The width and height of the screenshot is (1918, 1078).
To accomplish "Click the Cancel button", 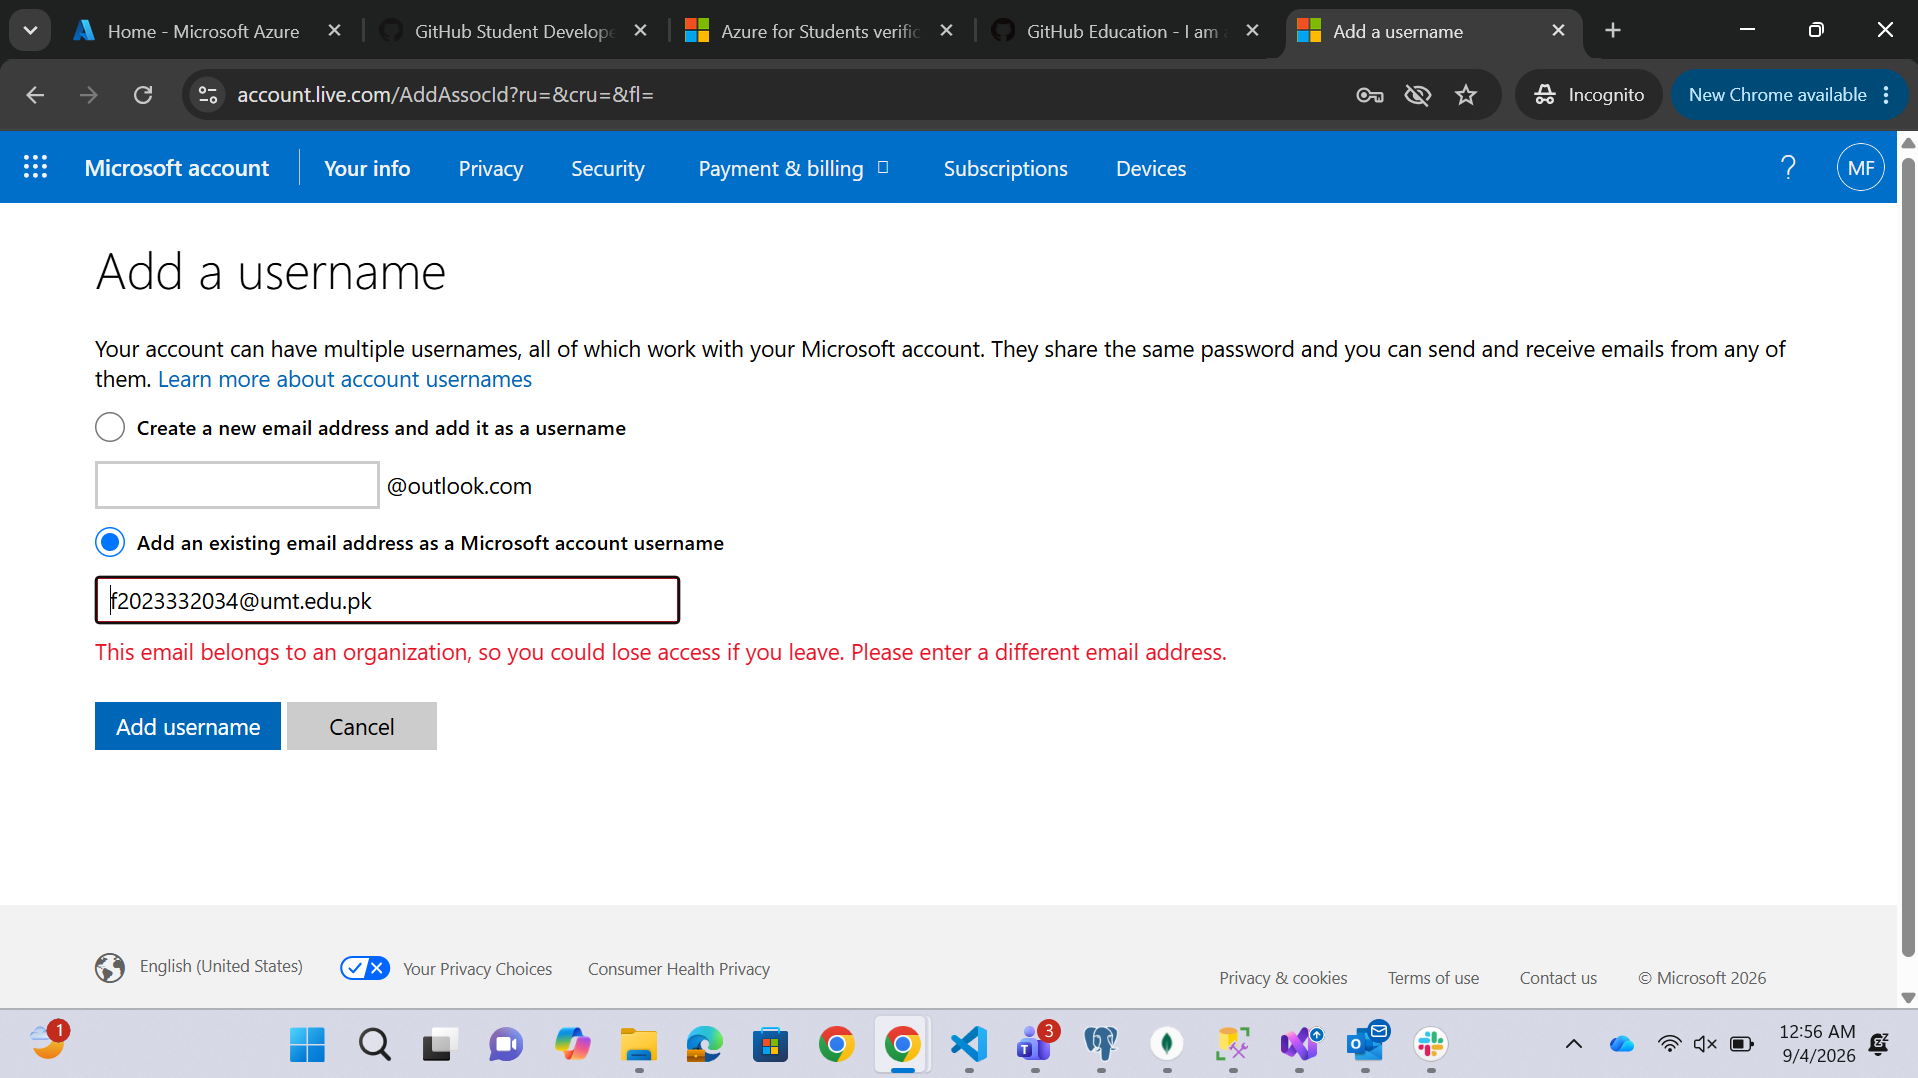I will 362,726.
